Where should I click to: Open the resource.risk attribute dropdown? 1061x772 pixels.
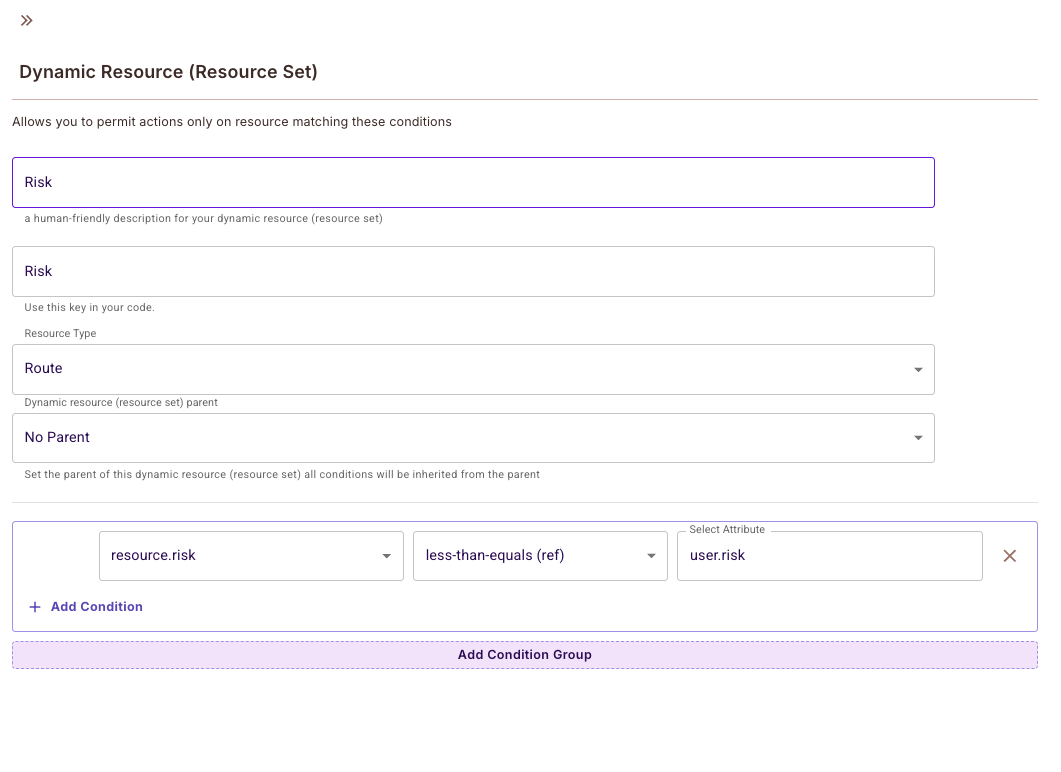tap(250, 555)
